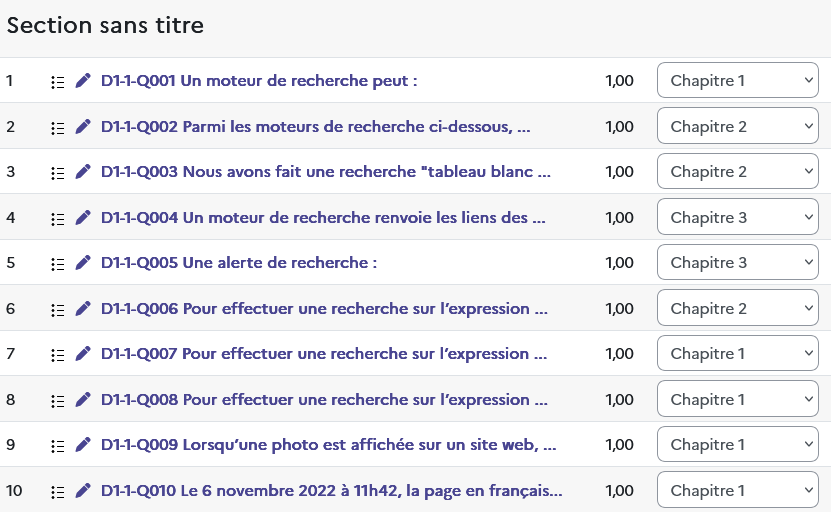The width and height of the screenshot is (836, 520).
Task: Click the multiple choice icon on row 8
Action: pos(58,401)
